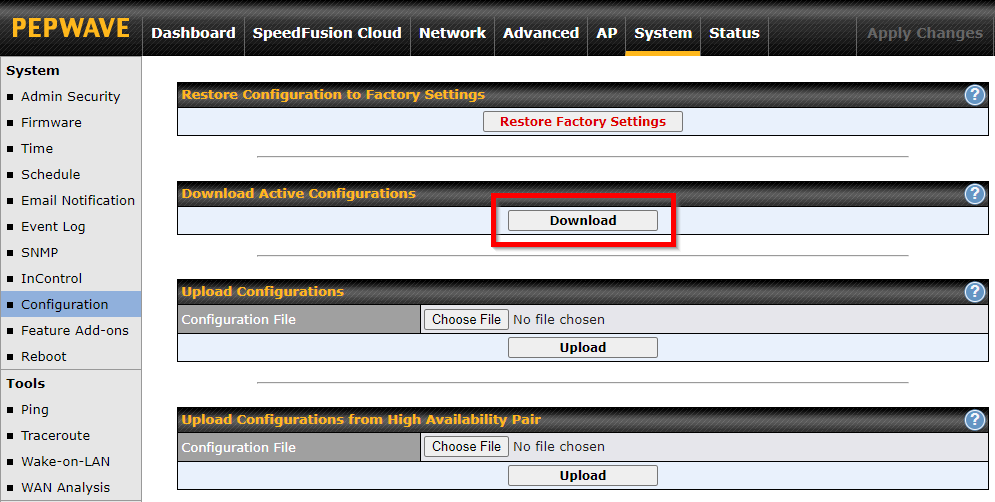This screenshot has height=502, width=995.
Task: Show help for High Availability Pair upload
Action: pos(975,419)
